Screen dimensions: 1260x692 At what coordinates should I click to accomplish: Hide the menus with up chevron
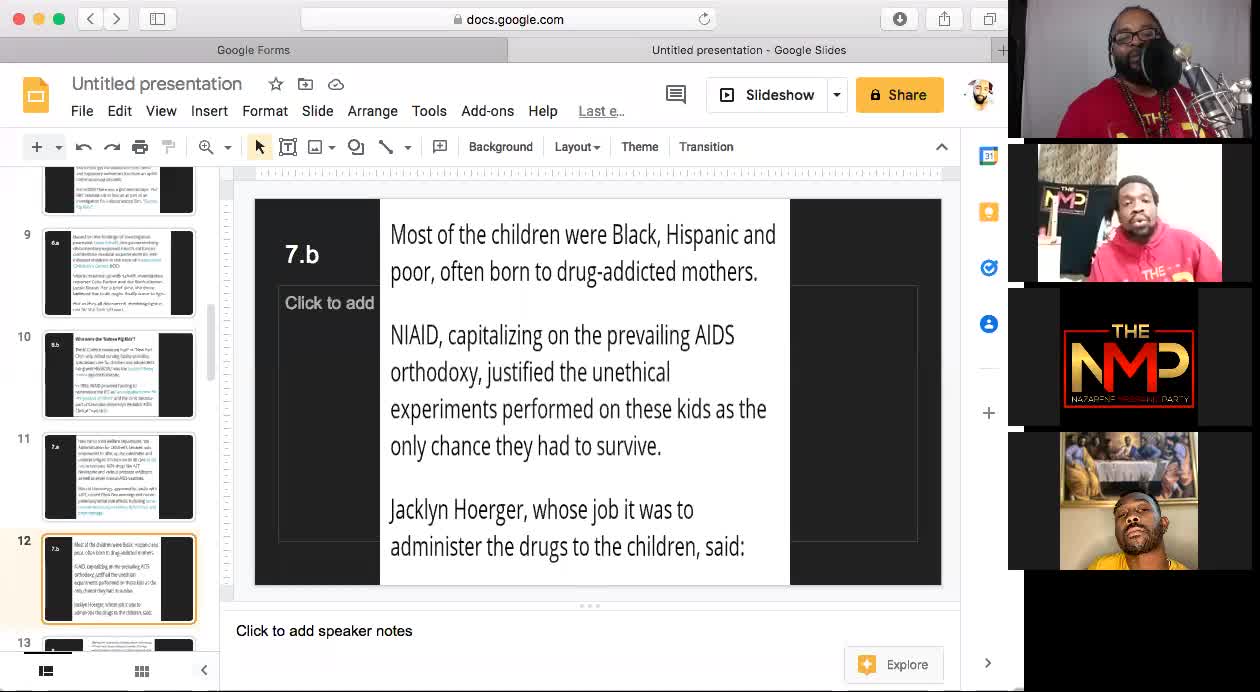942,147
